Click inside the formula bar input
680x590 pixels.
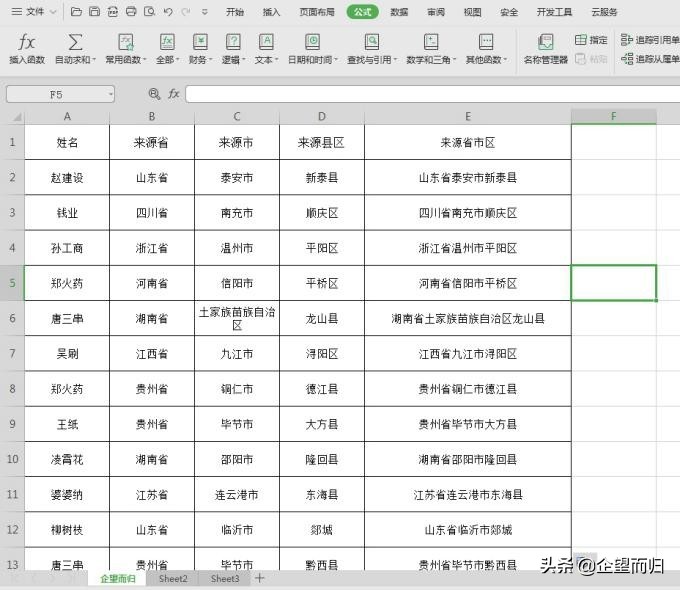pyautogui.click(x=433, y=94)
